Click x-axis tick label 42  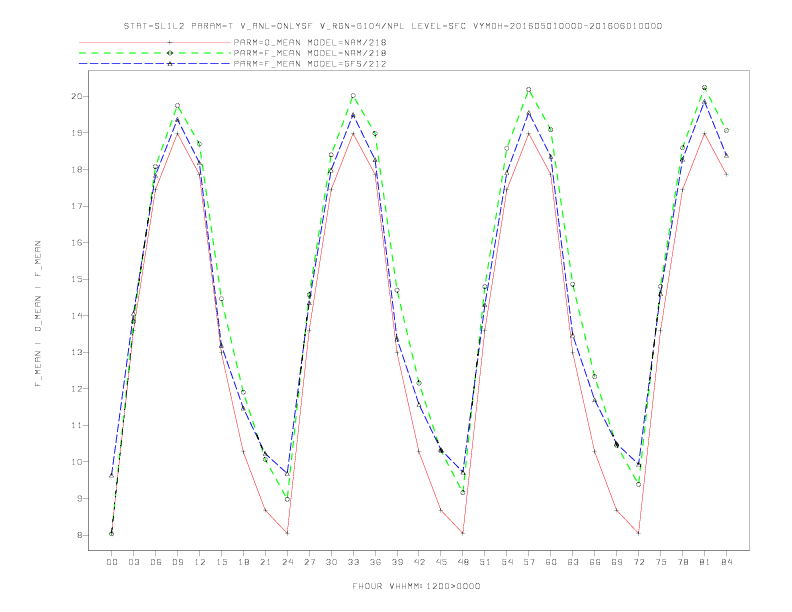pyautogui.click(x=419, y=562)
